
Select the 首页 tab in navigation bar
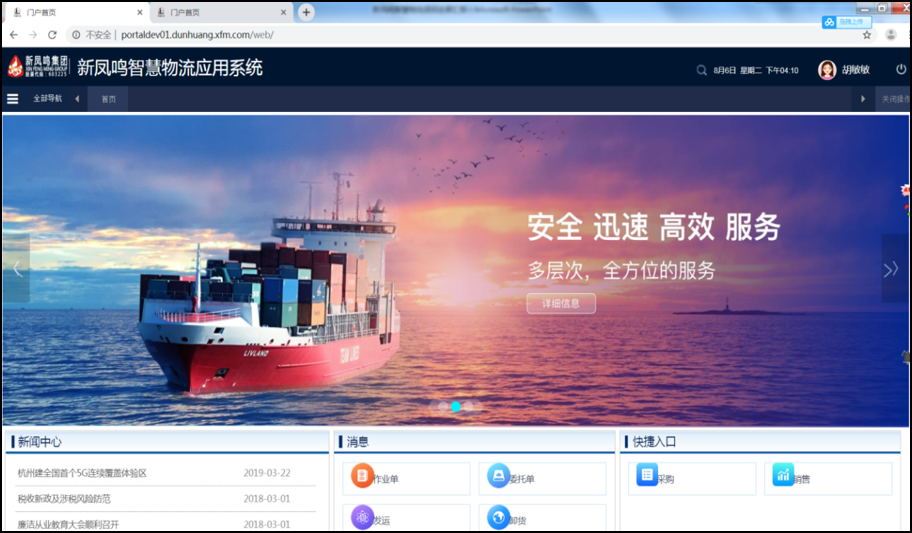108,99
